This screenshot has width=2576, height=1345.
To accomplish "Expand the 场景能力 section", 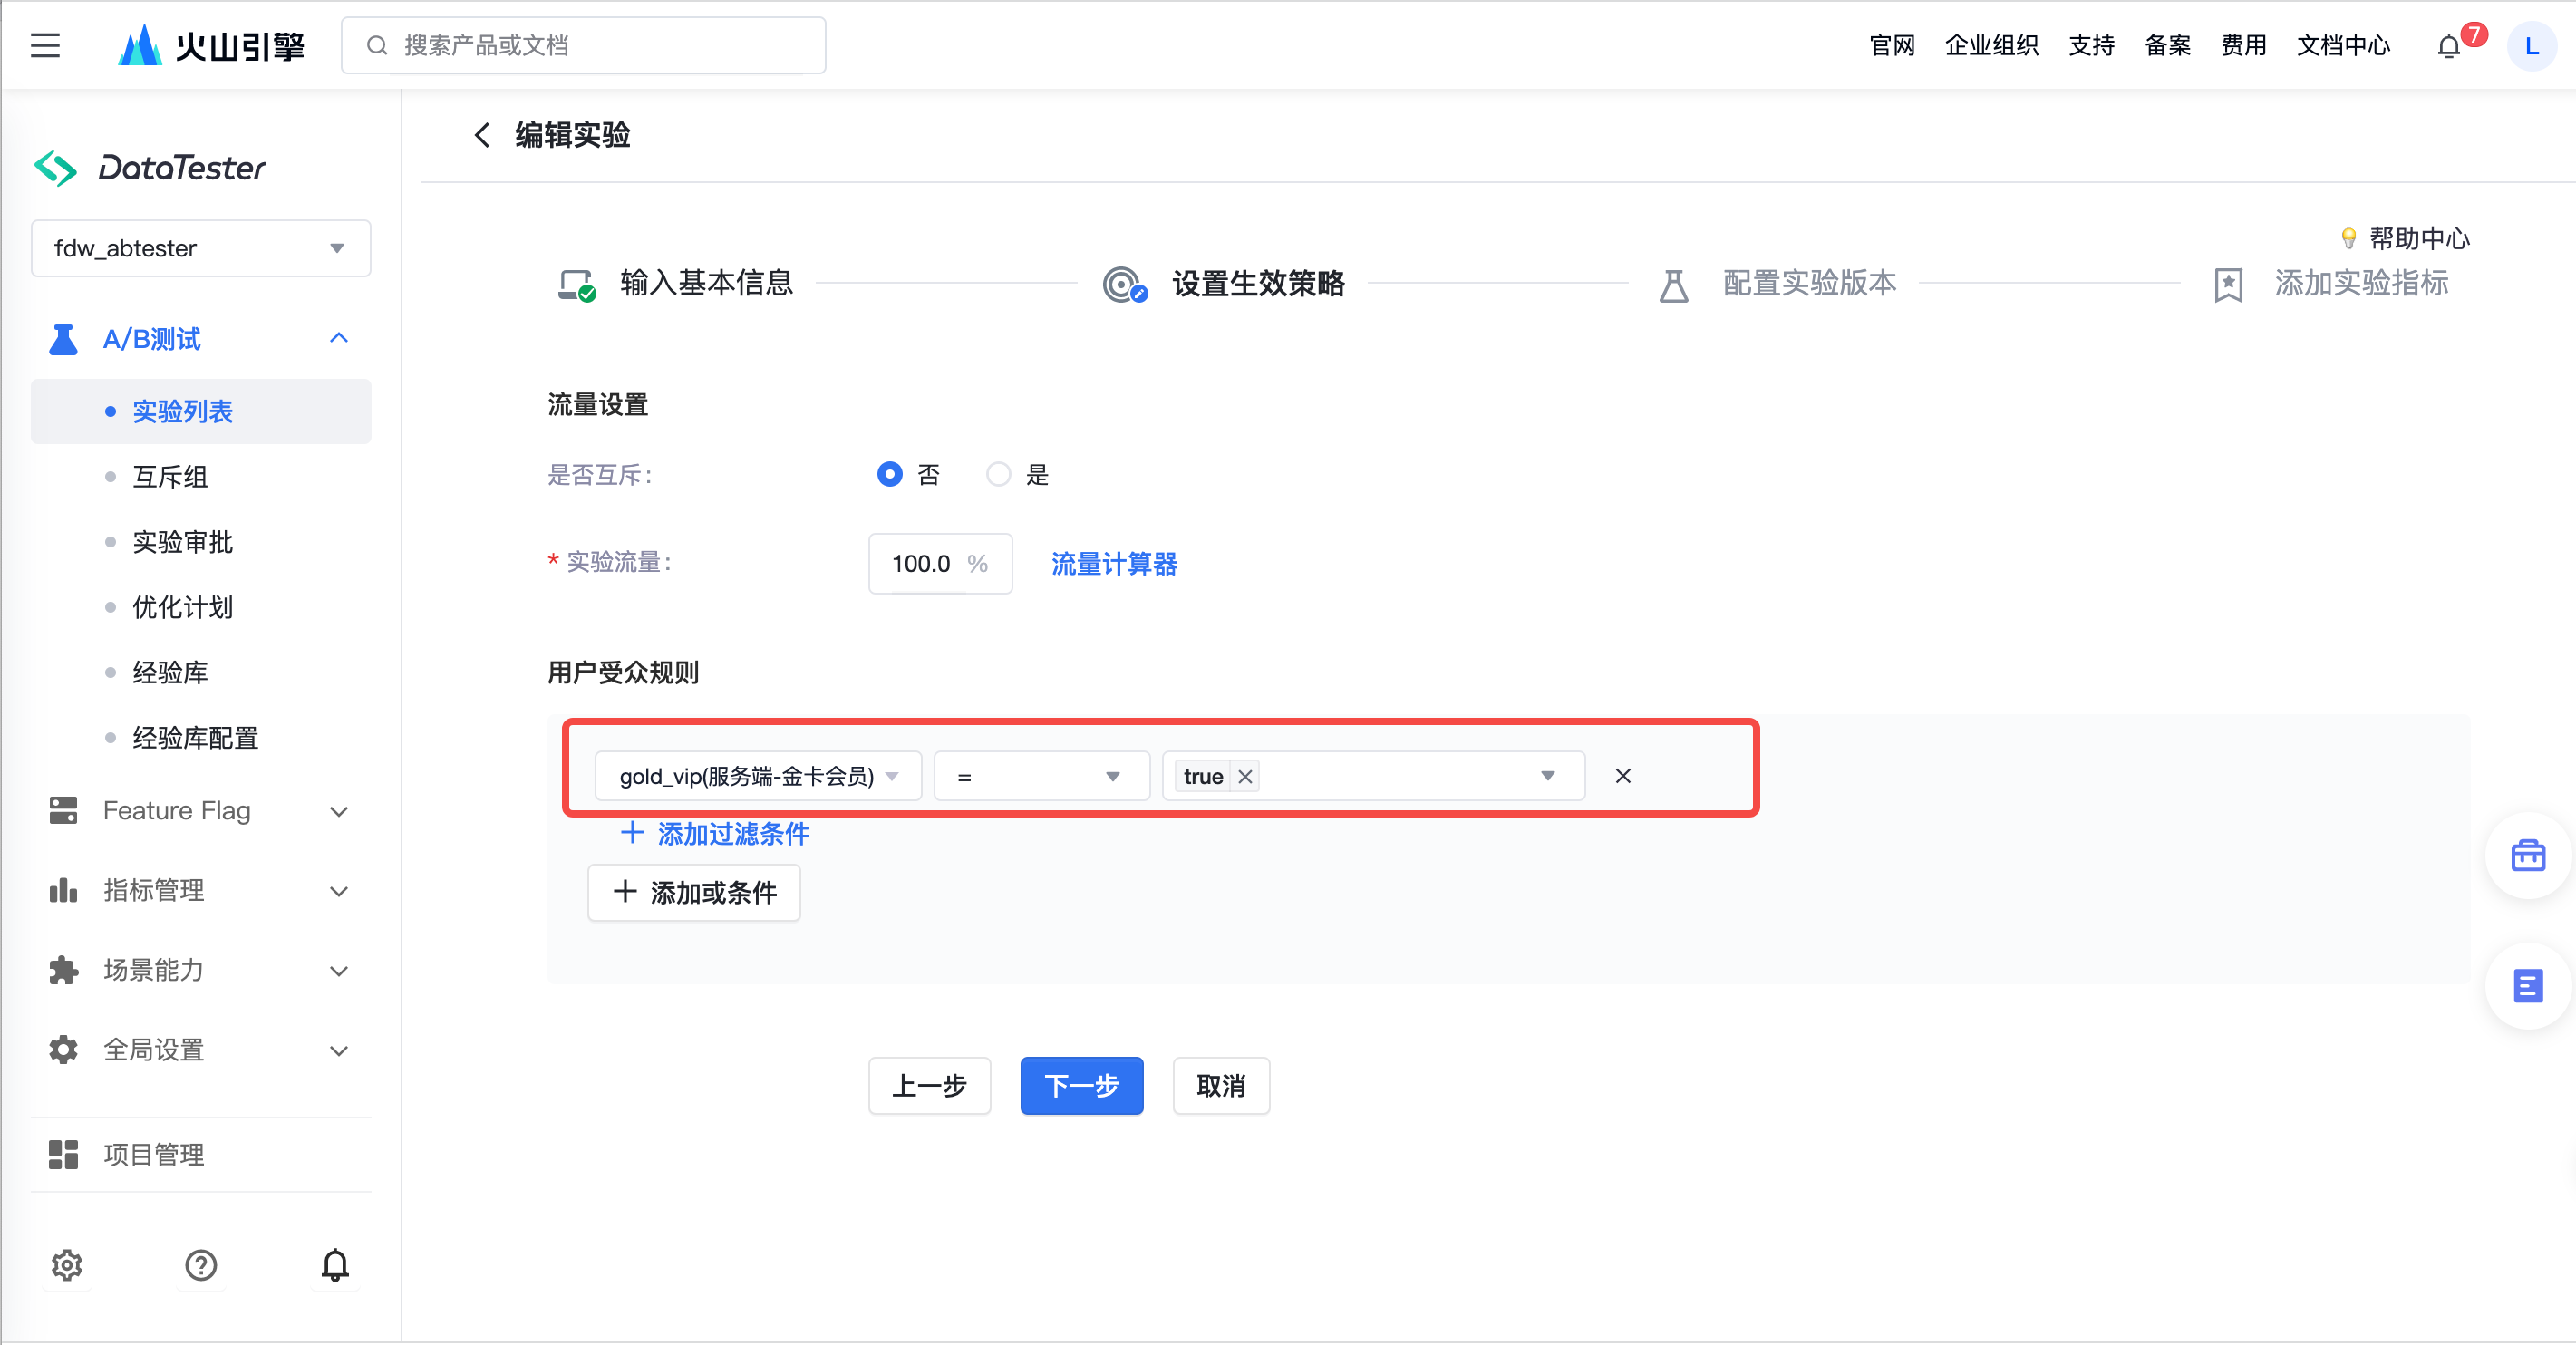I will pyautogui.click(x=339, y=971).
